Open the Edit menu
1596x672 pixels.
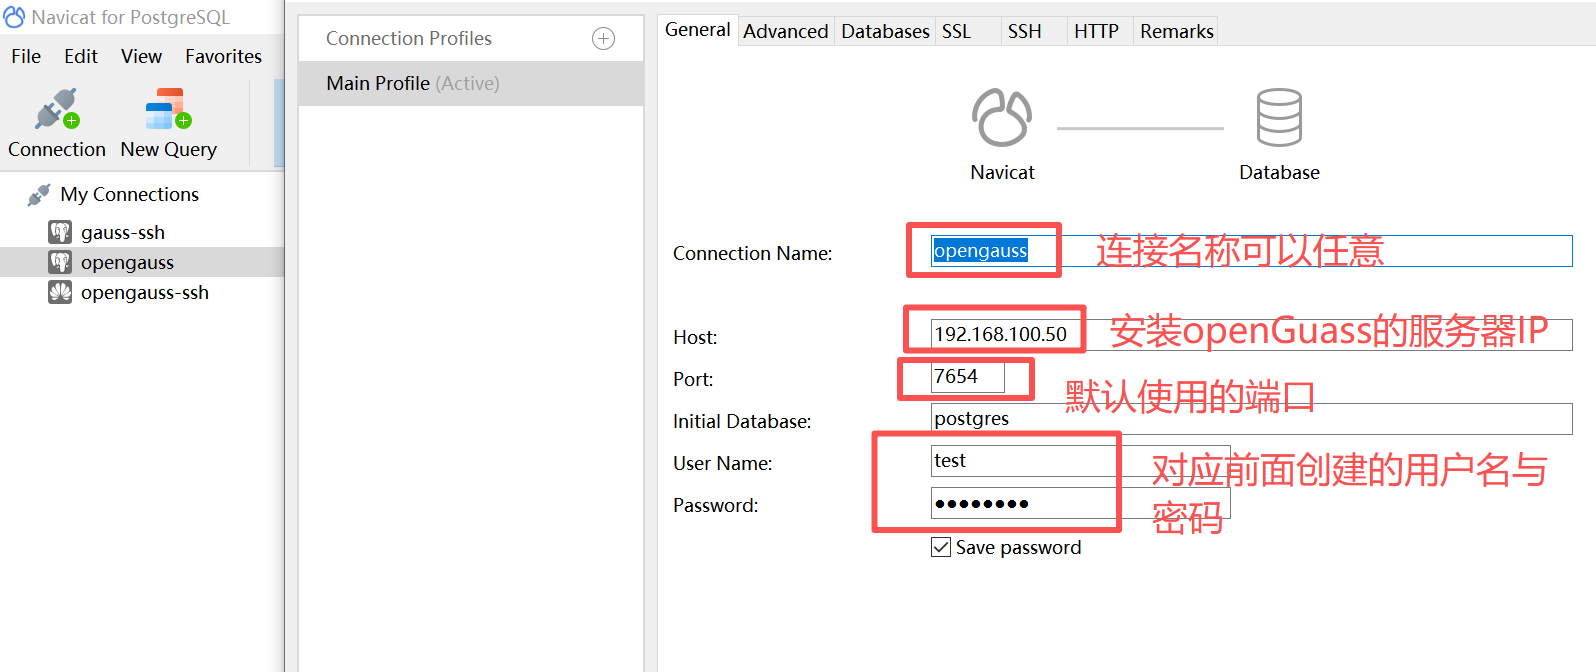(81, 56)
